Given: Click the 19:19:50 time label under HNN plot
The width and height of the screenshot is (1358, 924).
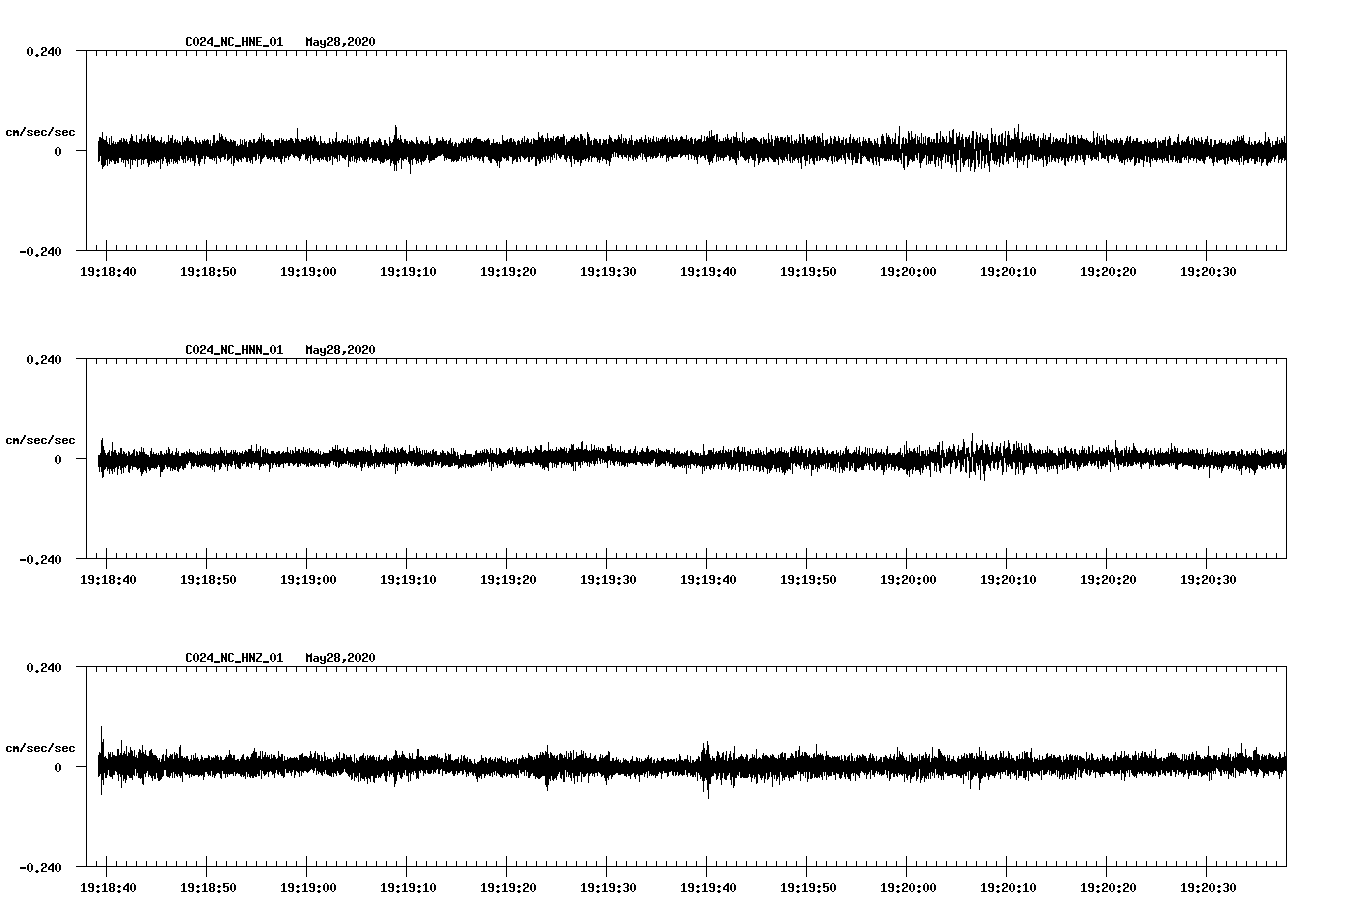Looking at the screenshot, I should (808, 579).
